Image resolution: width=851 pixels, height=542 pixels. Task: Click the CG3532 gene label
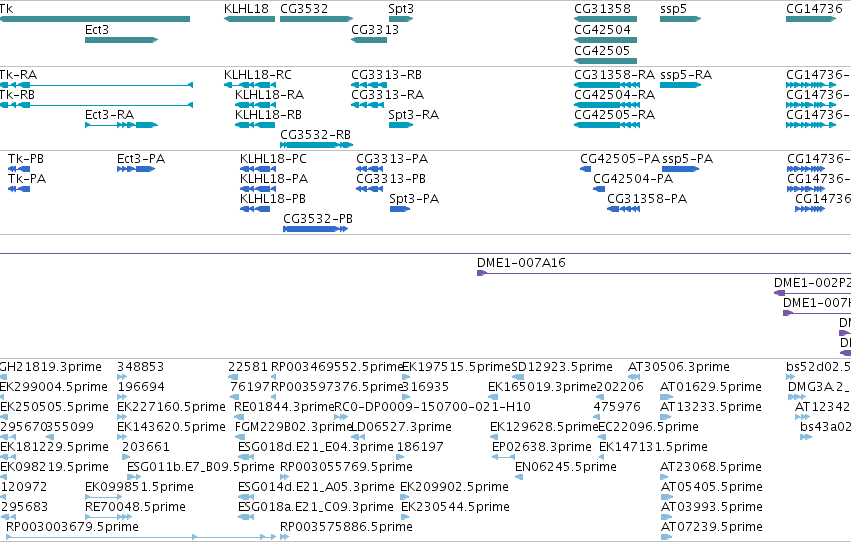[304, 9]
